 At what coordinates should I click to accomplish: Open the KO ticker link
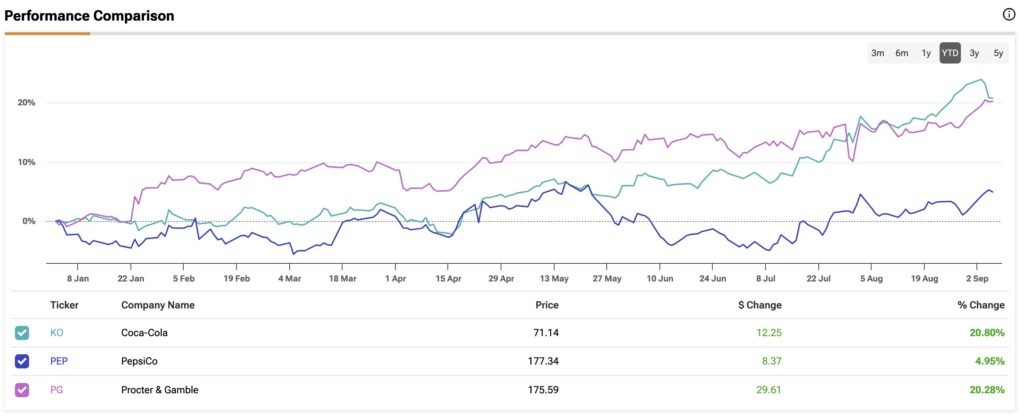pyautogui.click(x=56, y=333)
